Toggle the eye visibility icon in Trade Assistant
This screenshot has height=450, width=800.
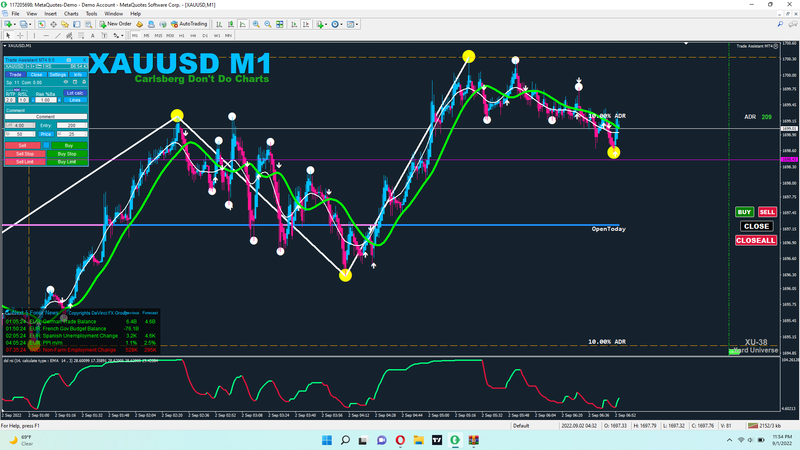pyautogui.click(x=65, y=82)
